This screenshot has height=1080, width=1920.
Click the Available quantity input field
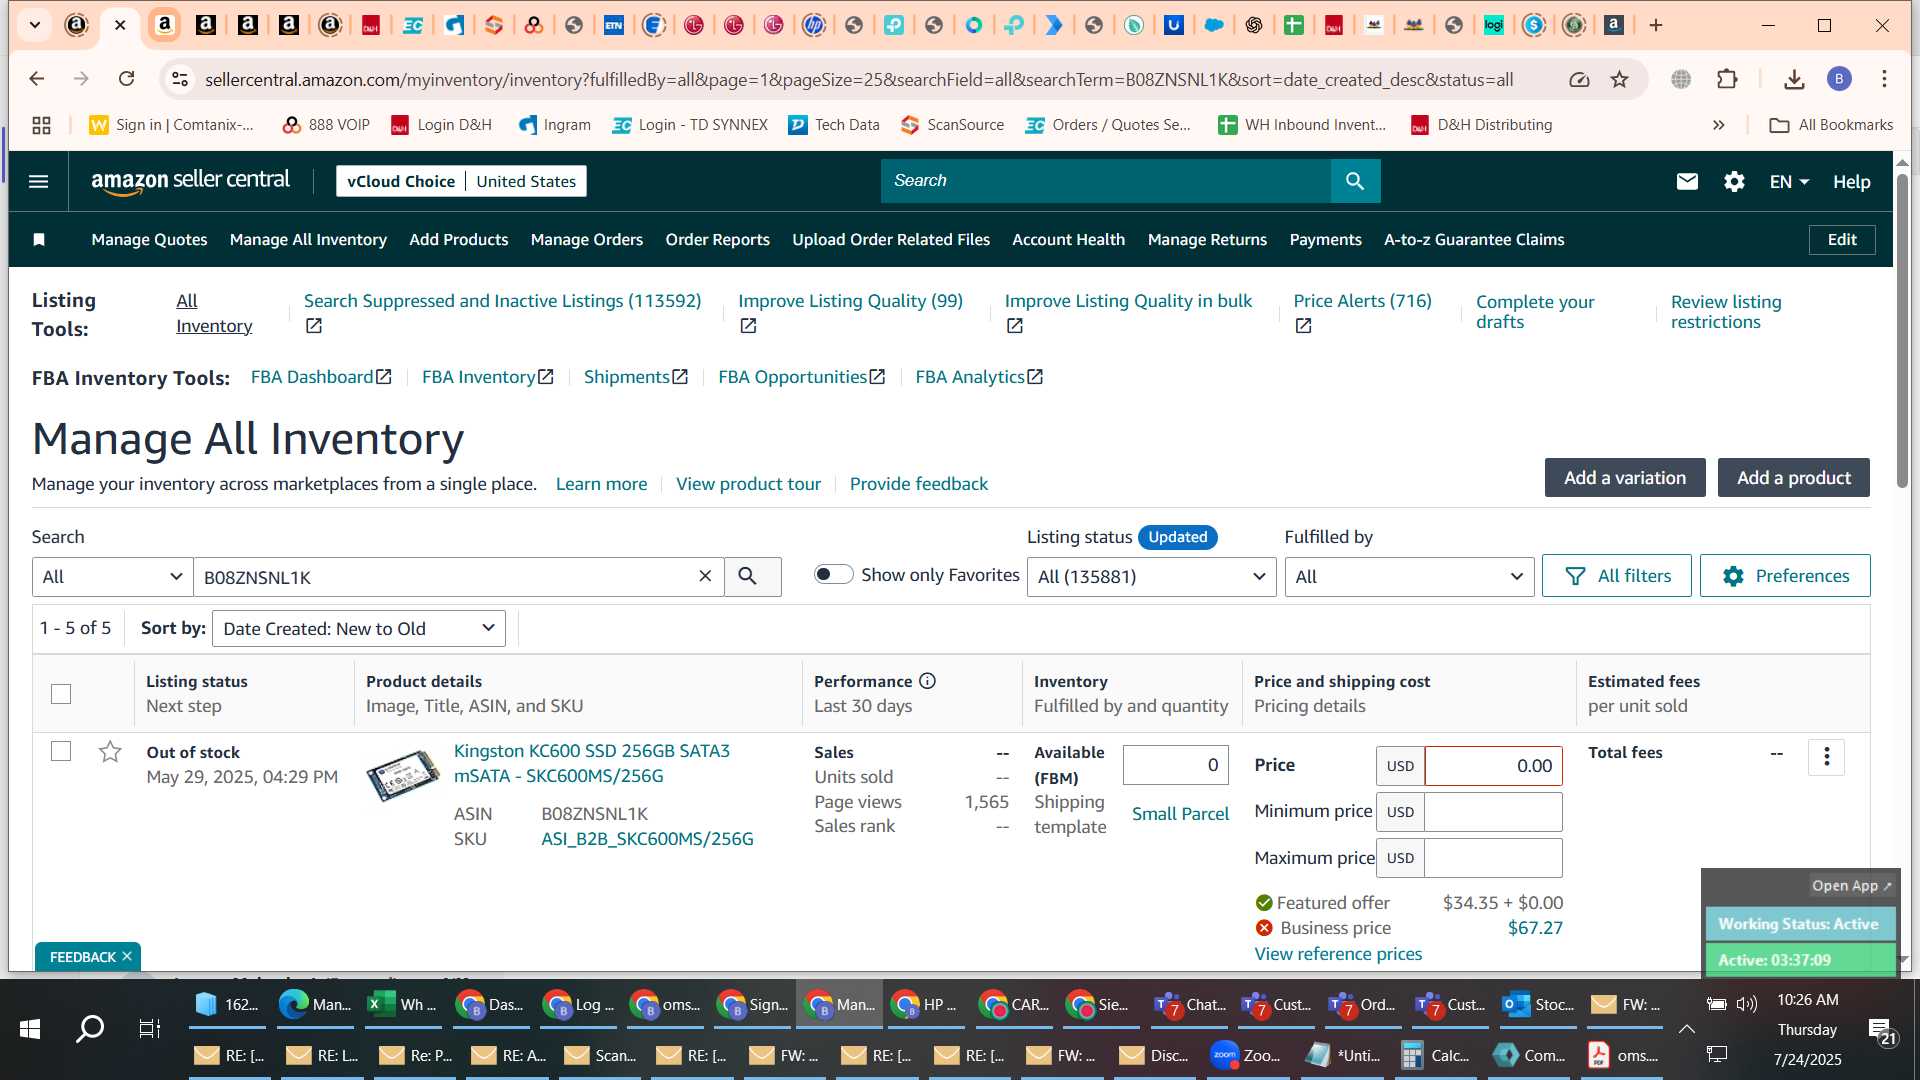(x=1175, y=765)
